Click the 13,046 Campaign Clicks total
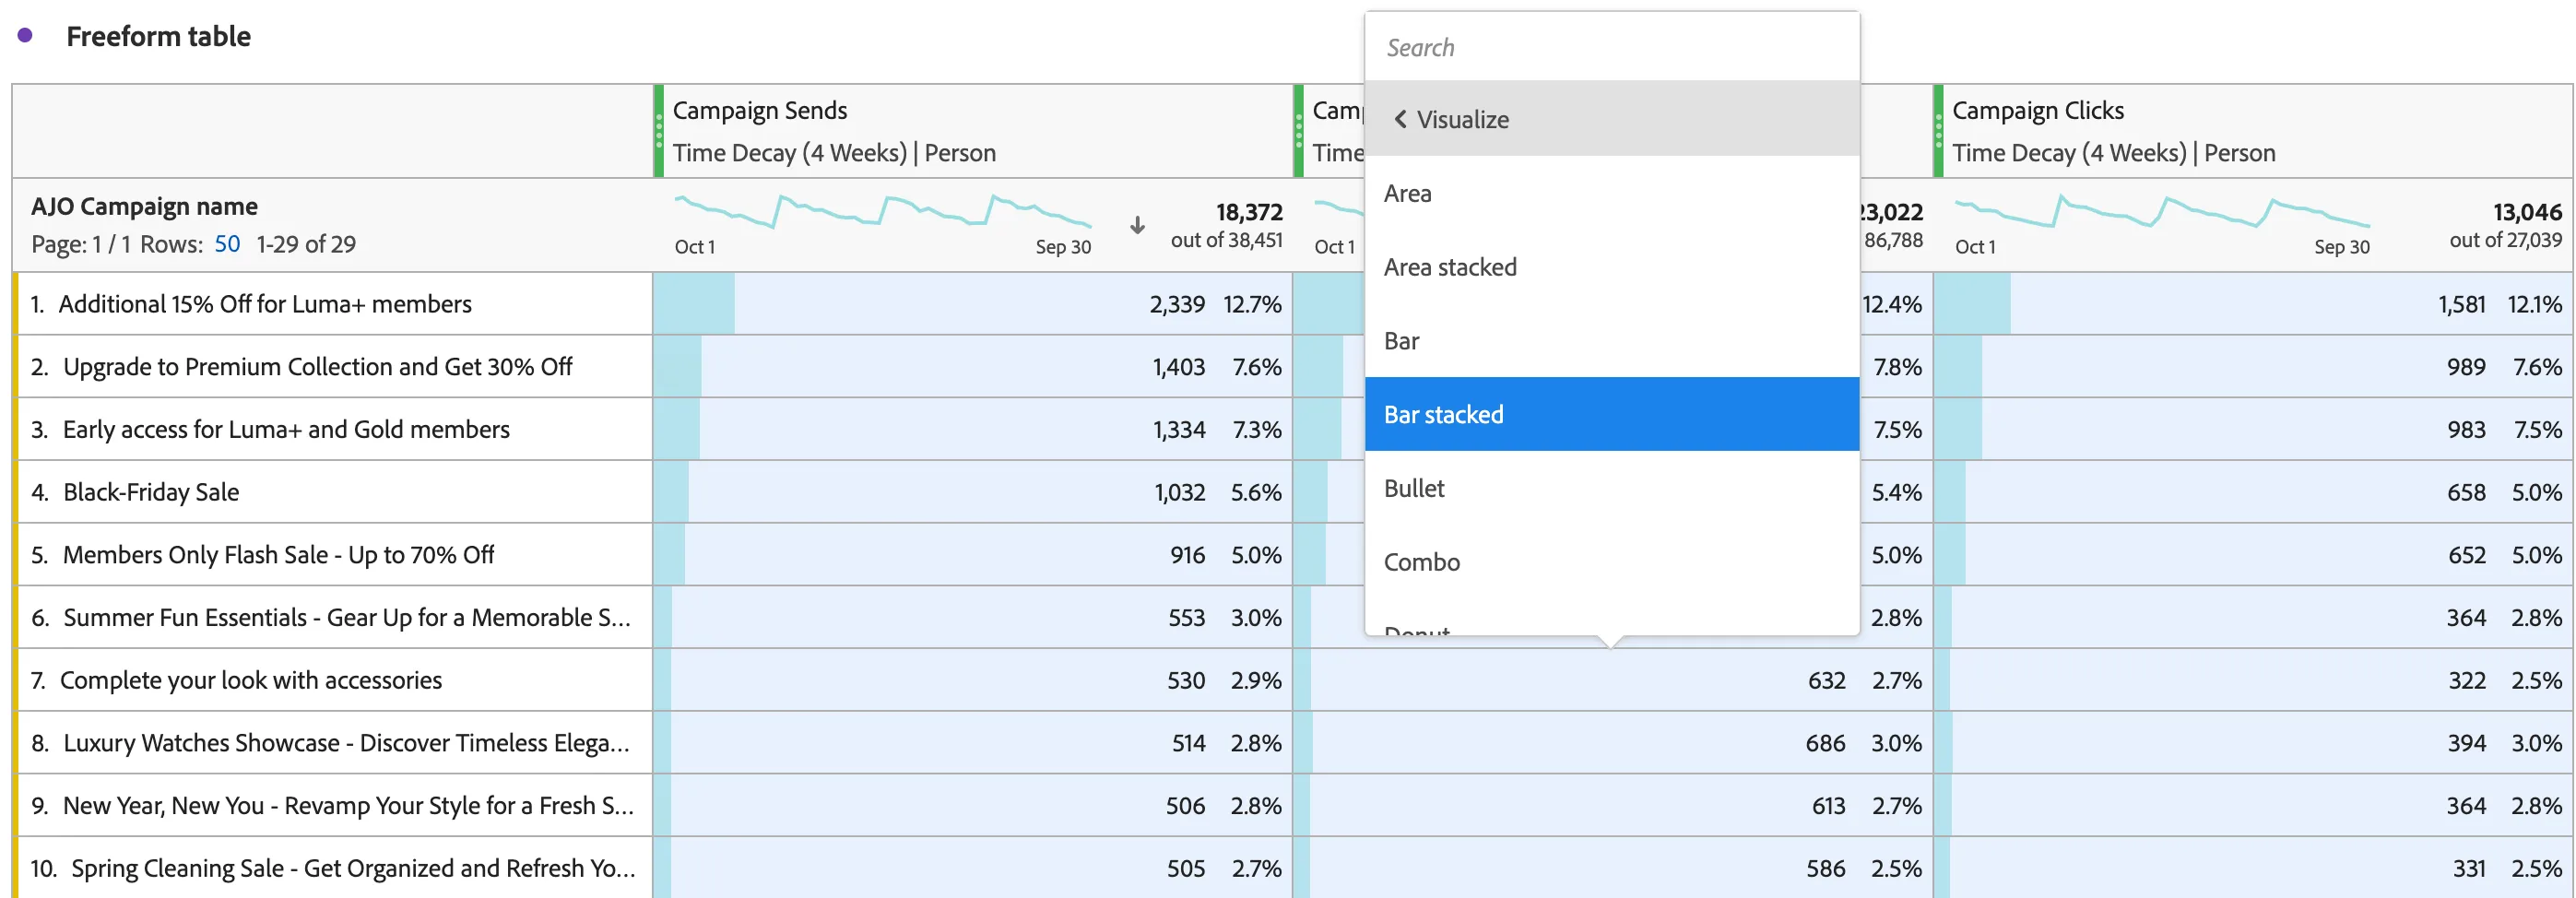 (x=2527, y=212)
